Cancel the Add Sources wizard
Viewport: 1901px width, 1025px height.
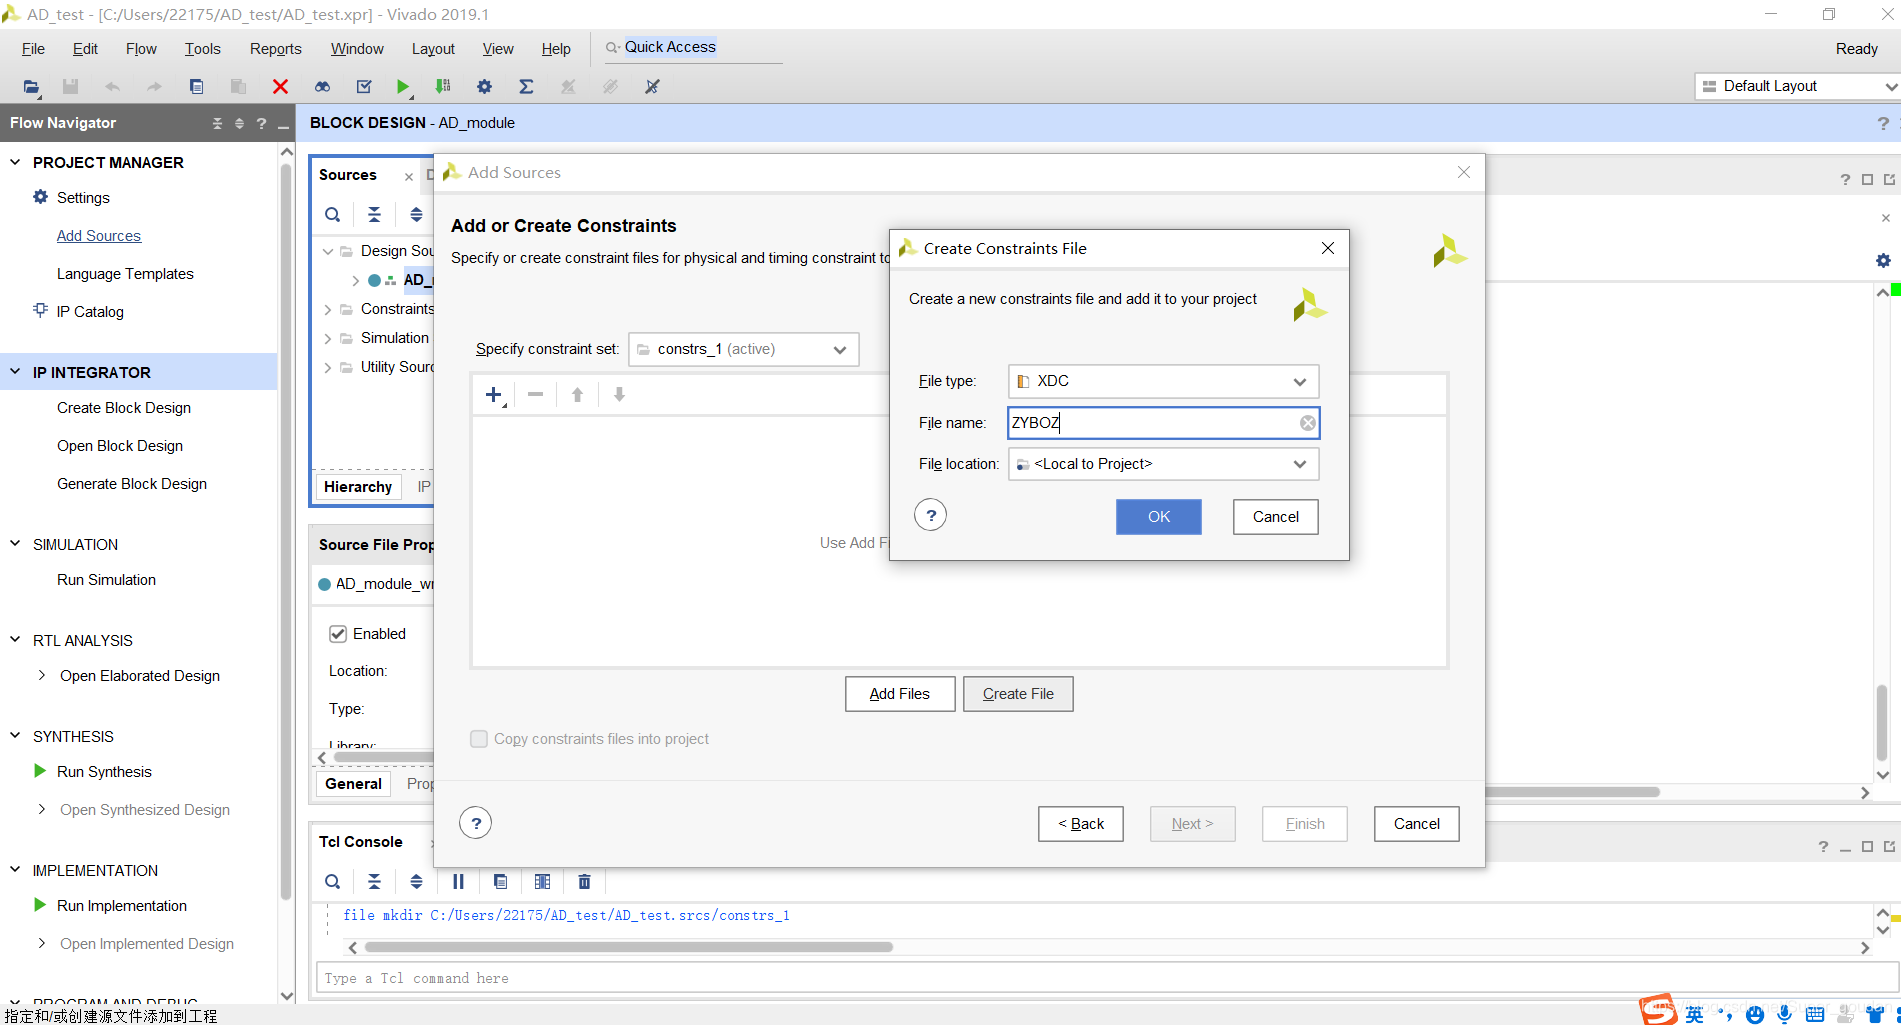point(1416,824)
